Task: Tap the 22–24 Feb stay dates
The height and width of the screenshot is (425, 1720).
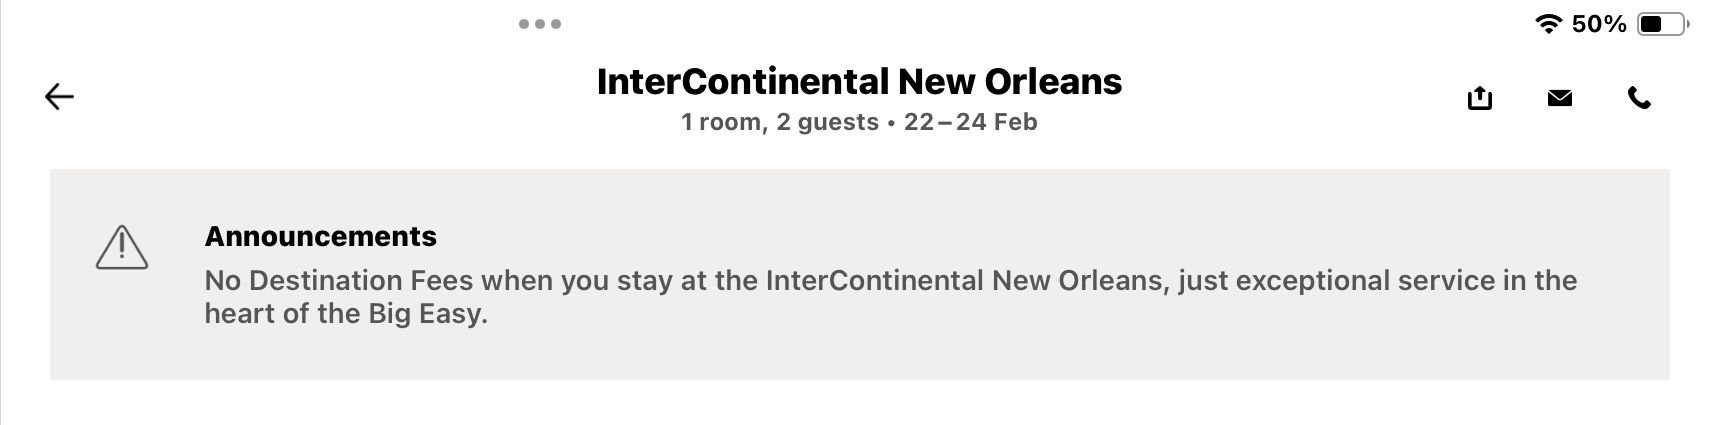Action: point(970,122)
